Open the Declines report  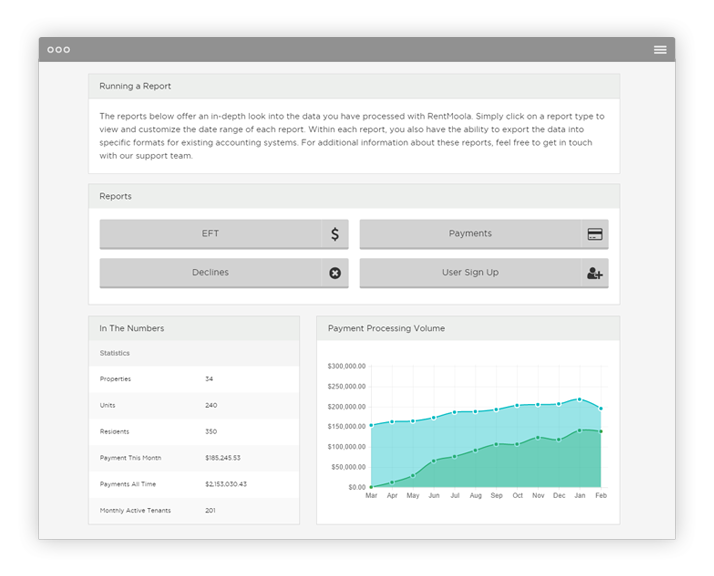(x=224, y=273)
